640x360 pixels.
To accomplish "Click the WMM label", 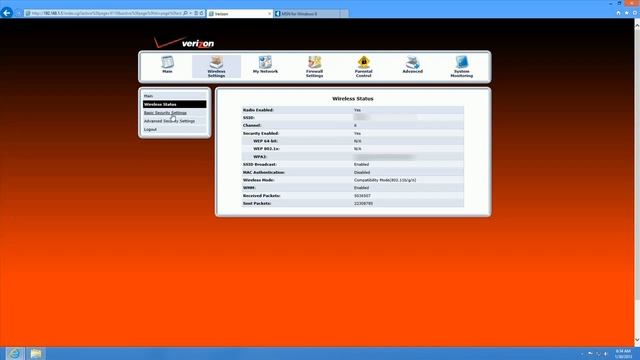I will point(249,188).
